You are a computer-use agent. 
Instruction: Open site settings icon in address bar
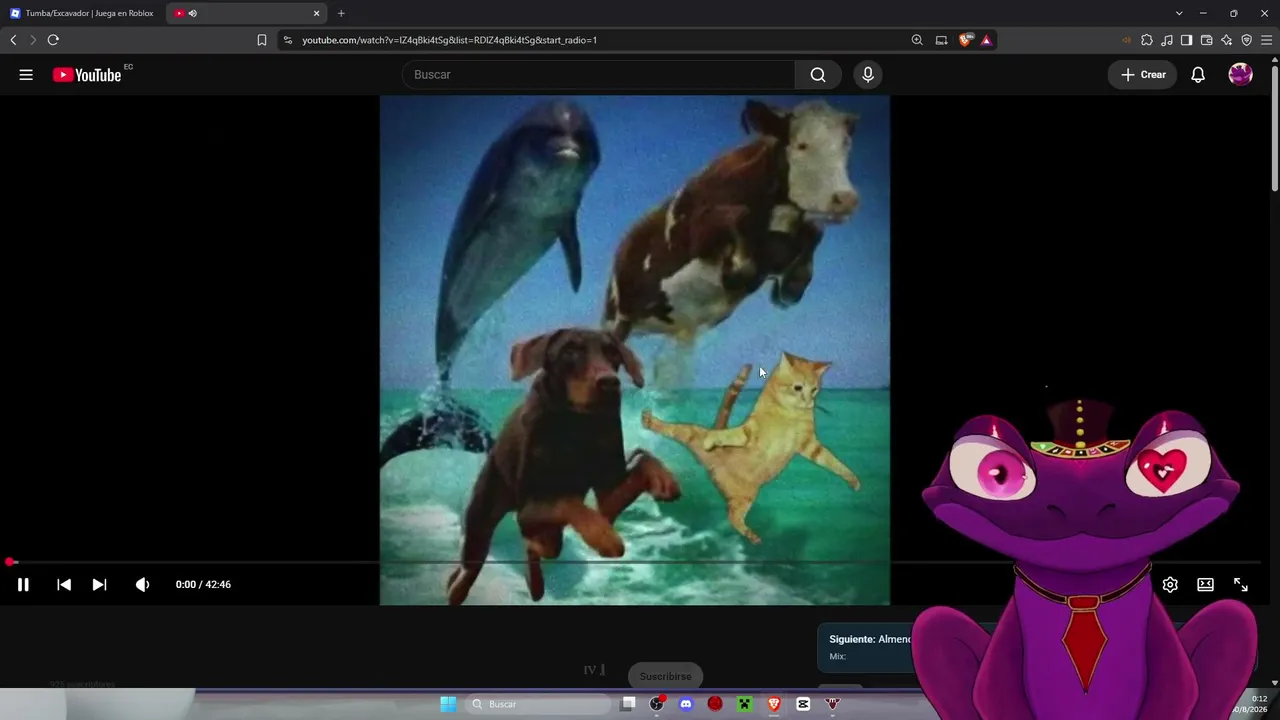(x=288, y=40)
